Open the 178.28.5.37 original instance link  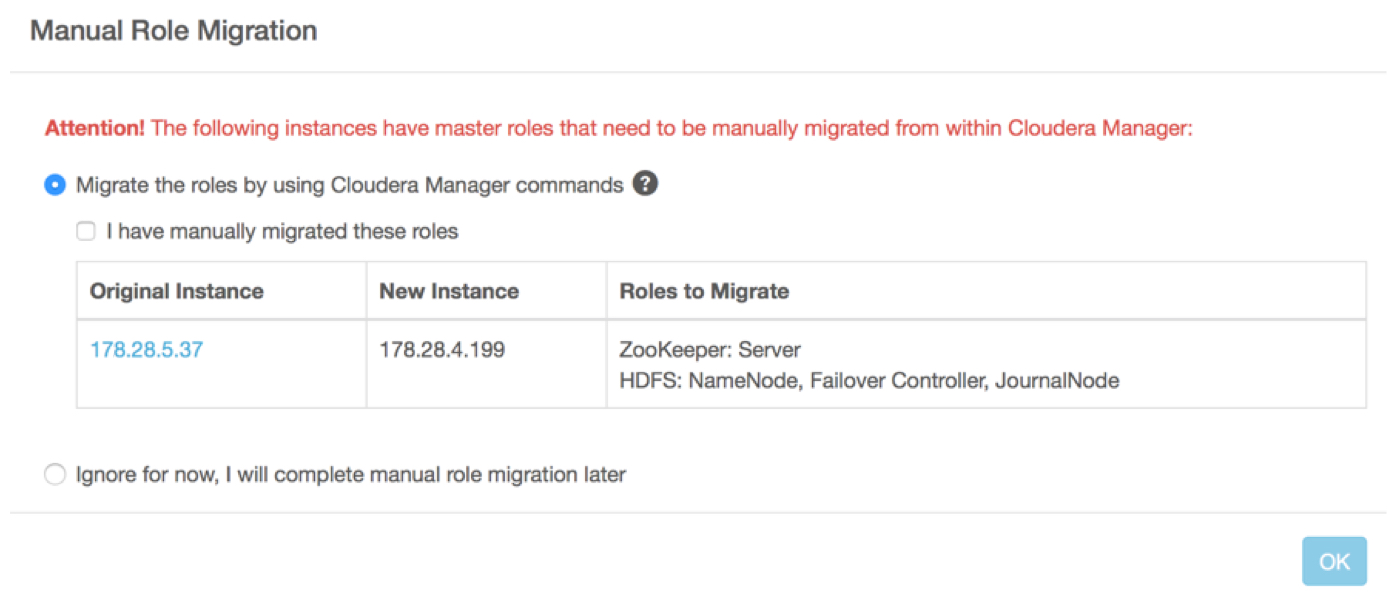coord(146,350)
